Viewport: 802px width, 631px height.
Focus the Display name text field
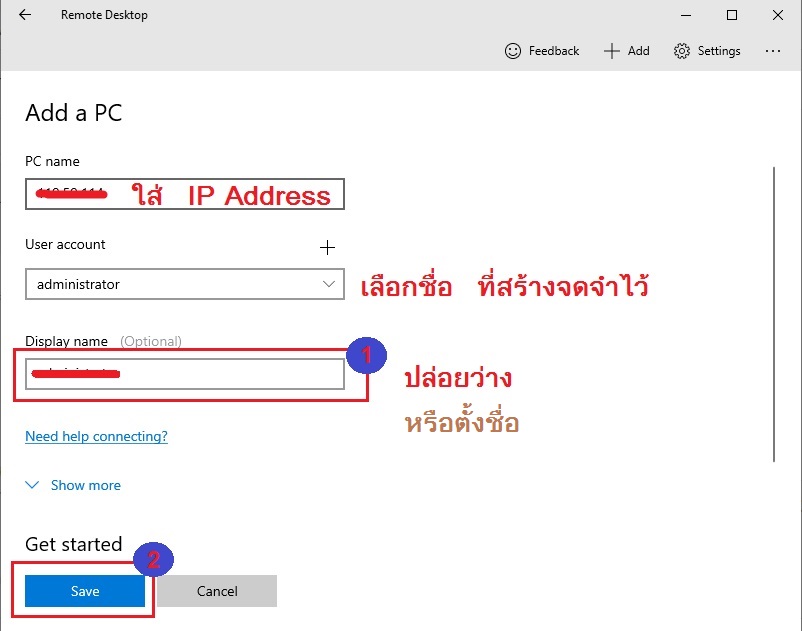pos(184,374)
